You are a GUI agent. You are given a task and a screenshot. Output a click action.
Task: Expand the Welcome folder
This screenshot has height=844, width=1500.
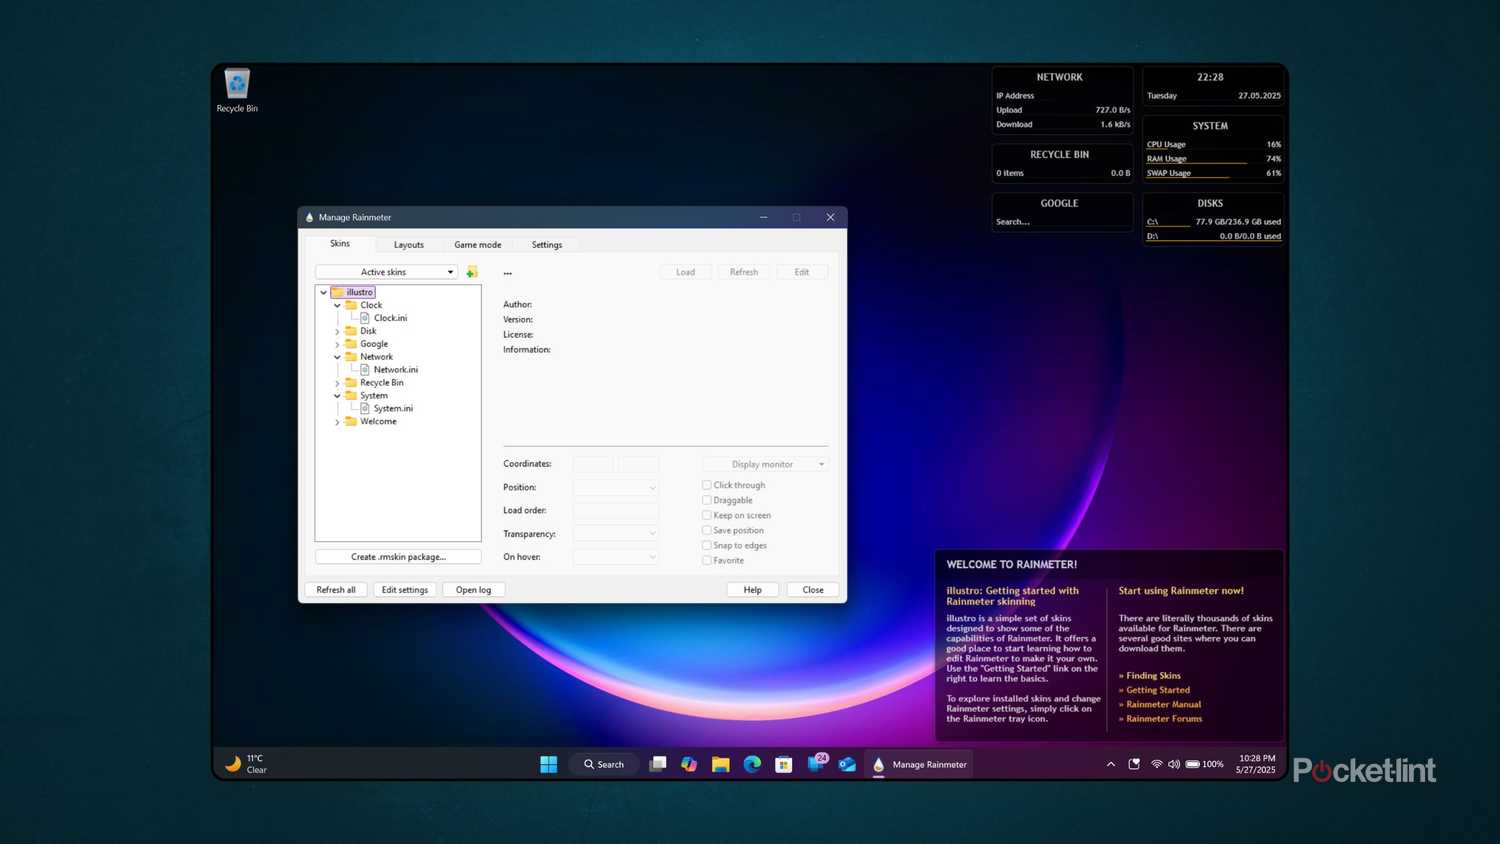pos(337,421)
